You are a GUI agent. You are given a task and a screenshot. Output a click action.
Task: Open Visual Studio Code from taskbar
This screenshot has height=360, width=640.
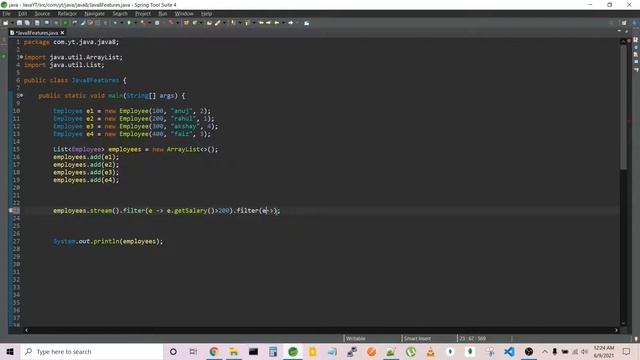509,351
